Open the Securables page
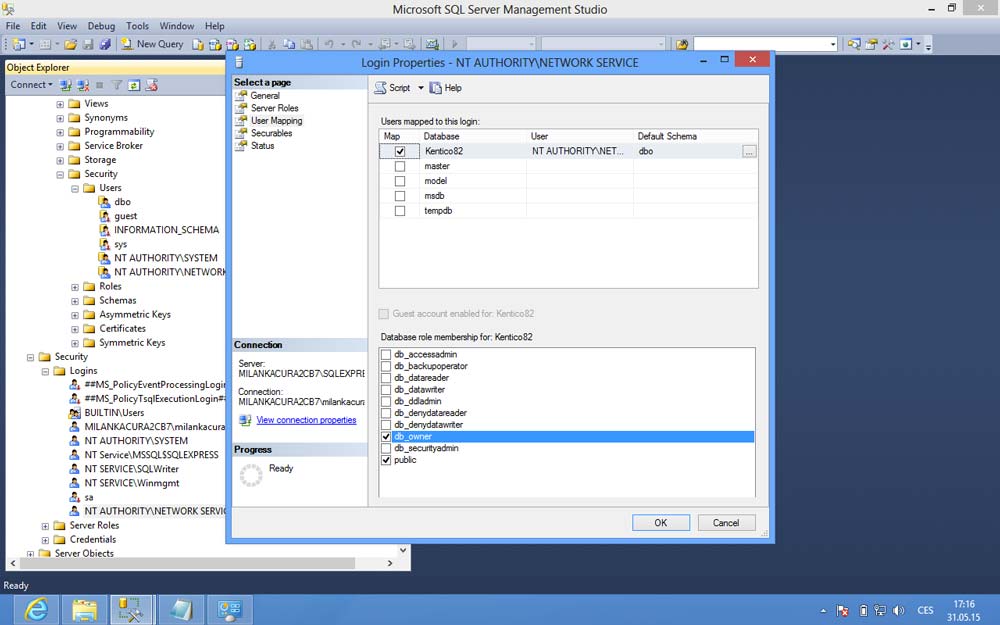 (271, 133)
